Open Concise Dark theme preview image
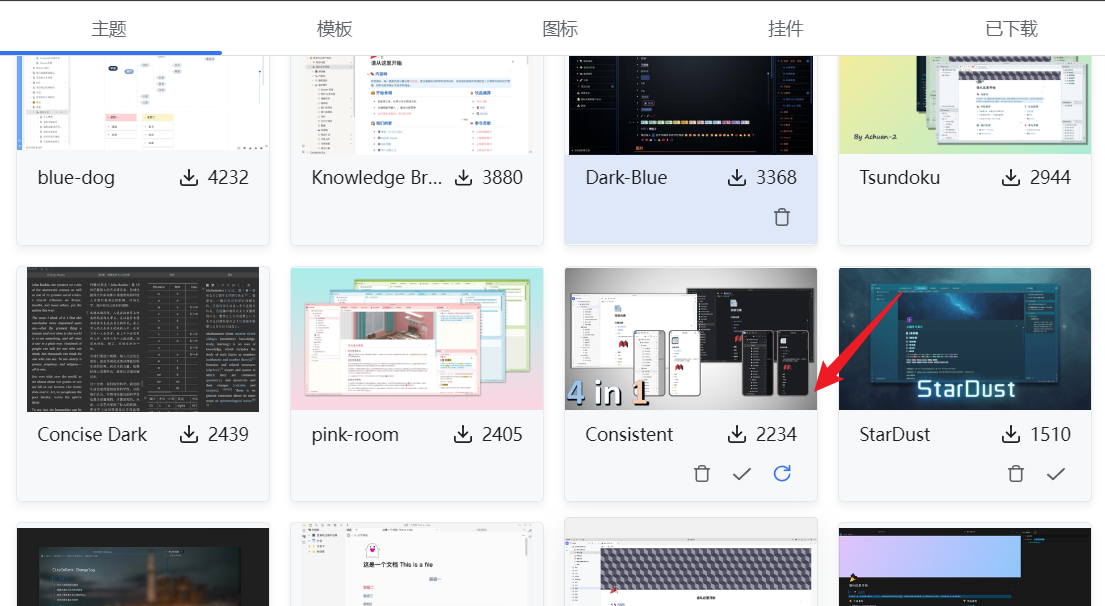1105x606 pixels. (x=143, y=339)
